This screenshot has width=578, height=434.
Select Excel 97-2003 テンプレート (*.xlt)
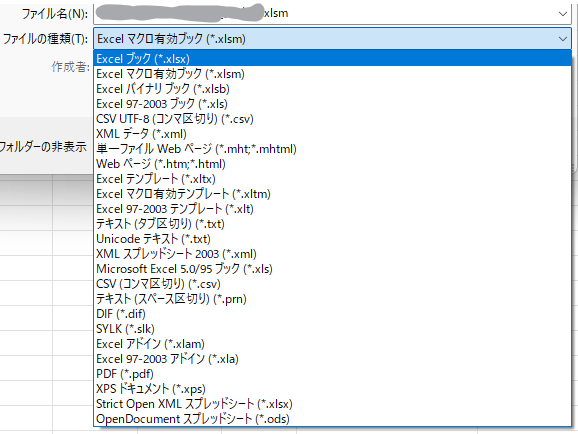point(332,209)
